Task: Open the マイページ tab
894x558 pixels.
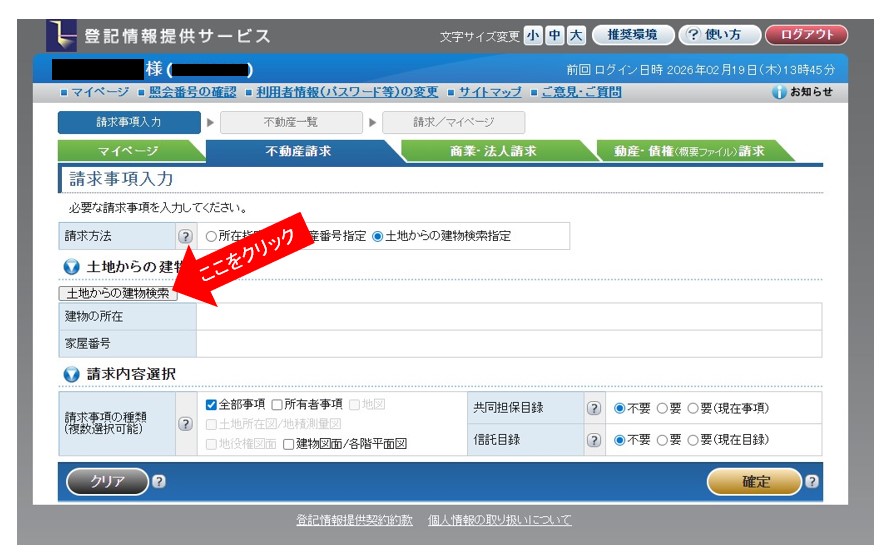Action: pos(129,151)
